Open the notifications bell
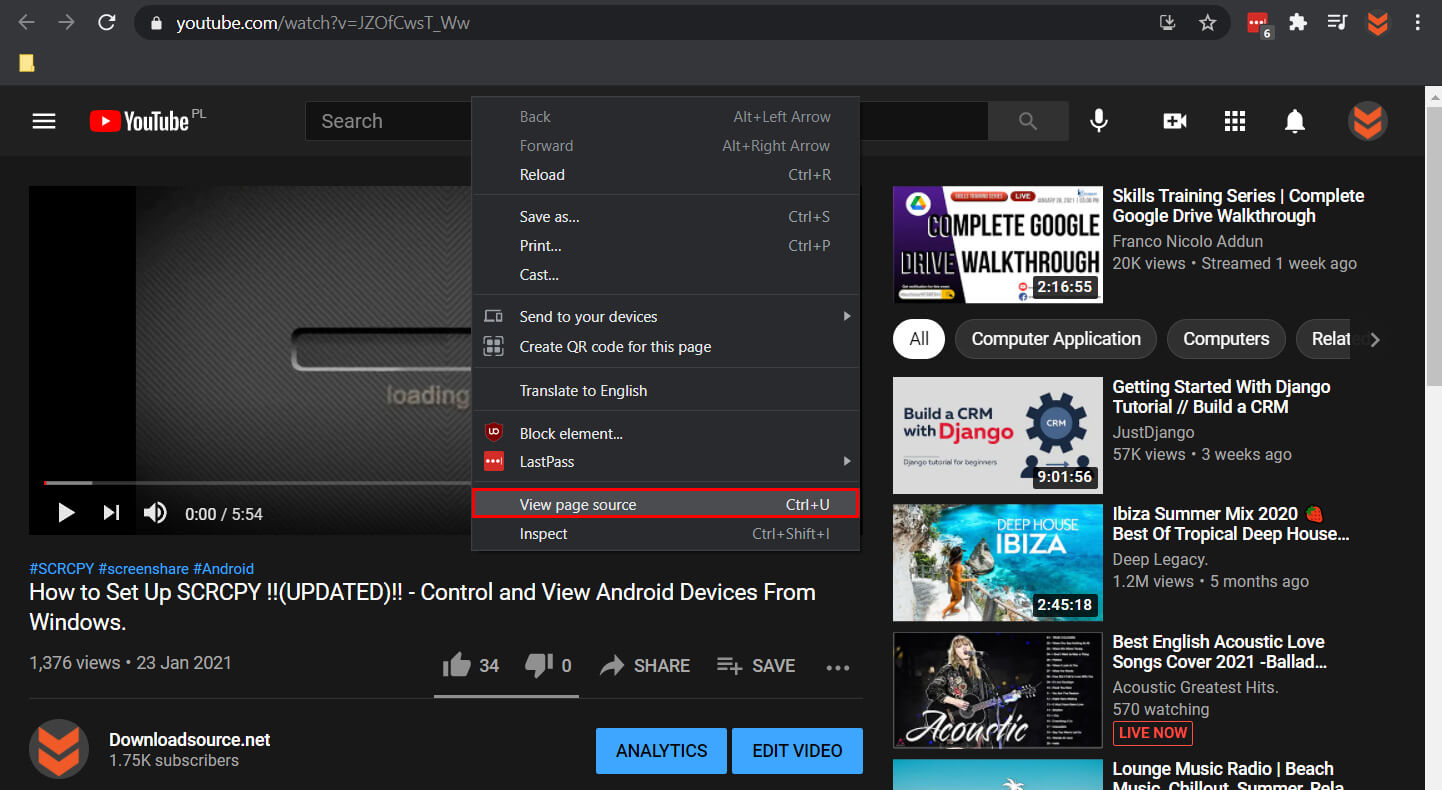This screenshot has width=1442, height=790. tap(1295, 121)
